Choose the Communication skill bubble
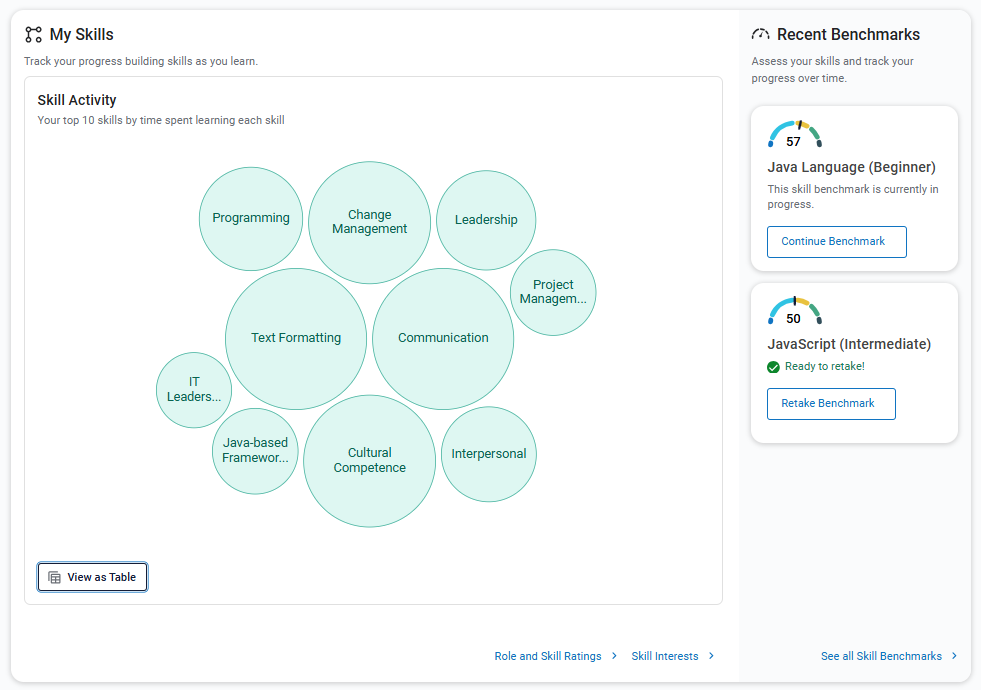 click(443, 338)
